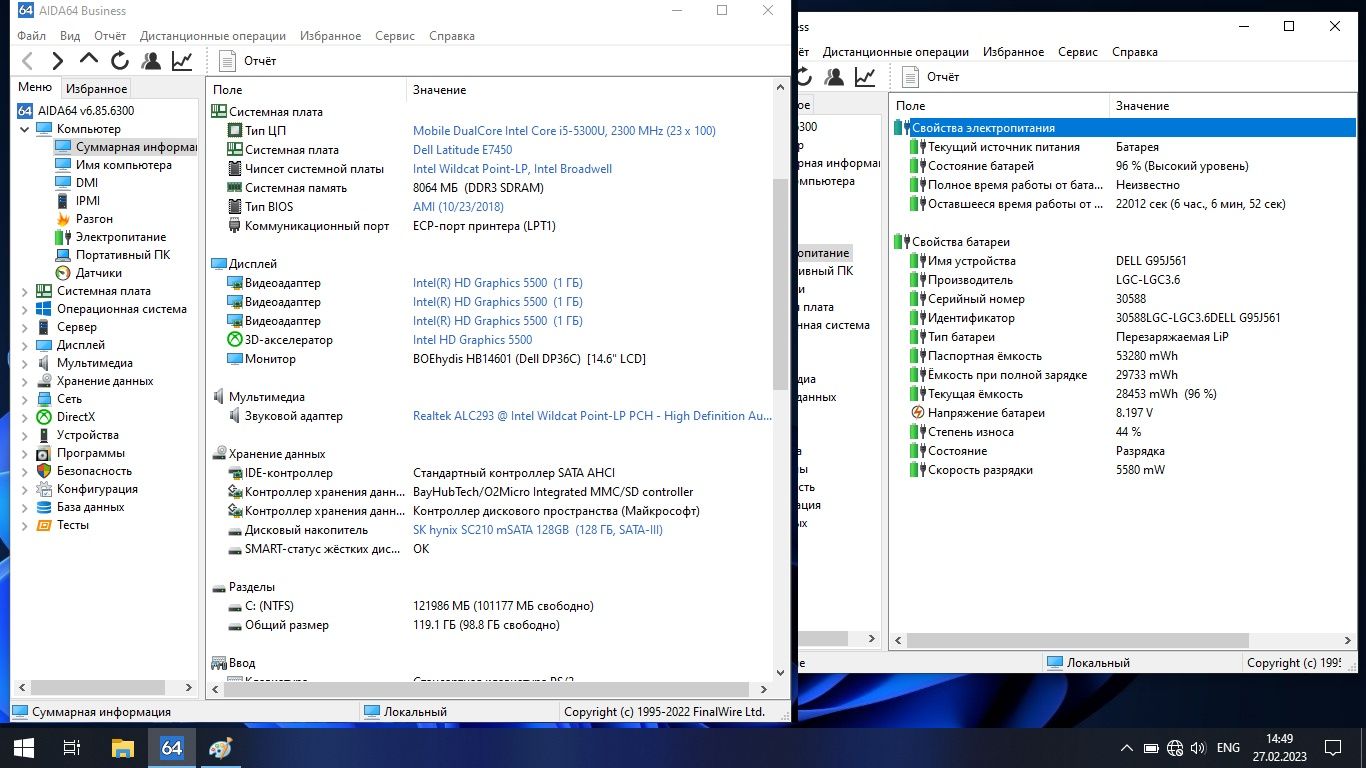Open Дистанционные операции menu in front window
1366x768 pixels.
[x=213, y=35]
